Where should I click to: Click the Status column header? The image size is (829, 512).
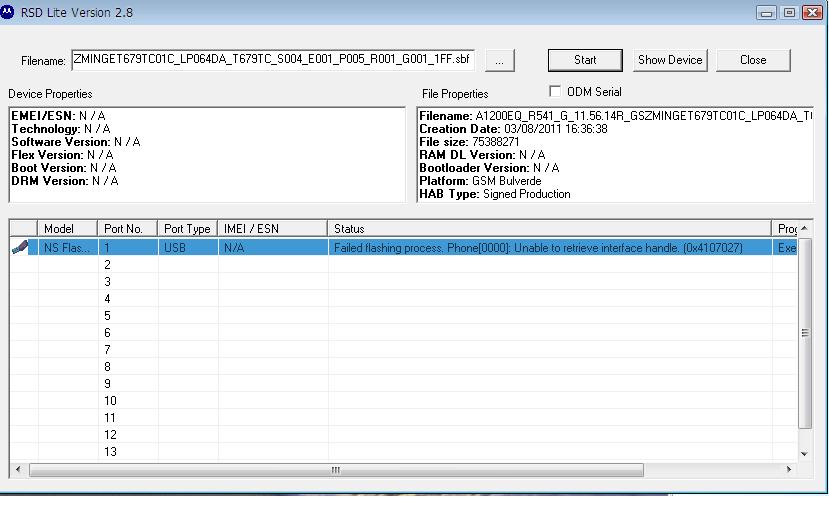click(549, 228)
